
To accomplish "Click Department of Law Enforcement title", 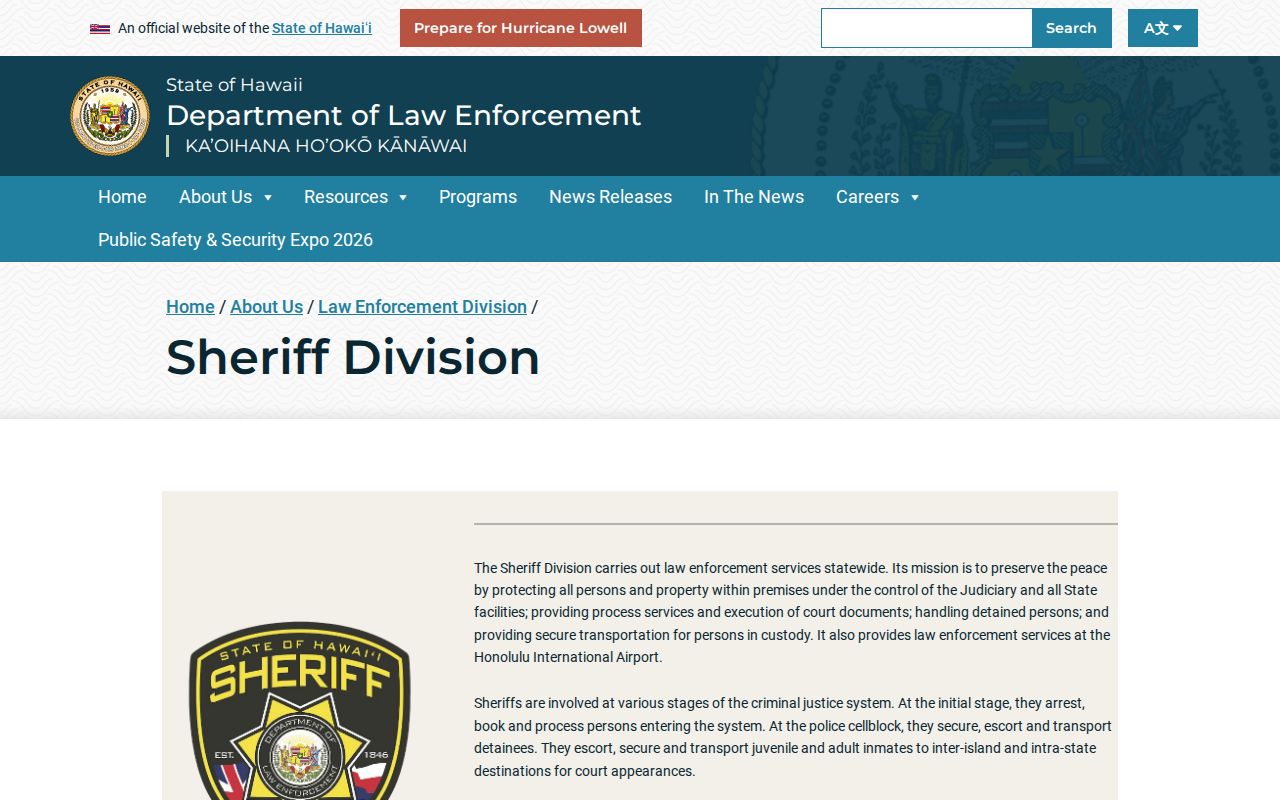I will (x=403, y=115).
